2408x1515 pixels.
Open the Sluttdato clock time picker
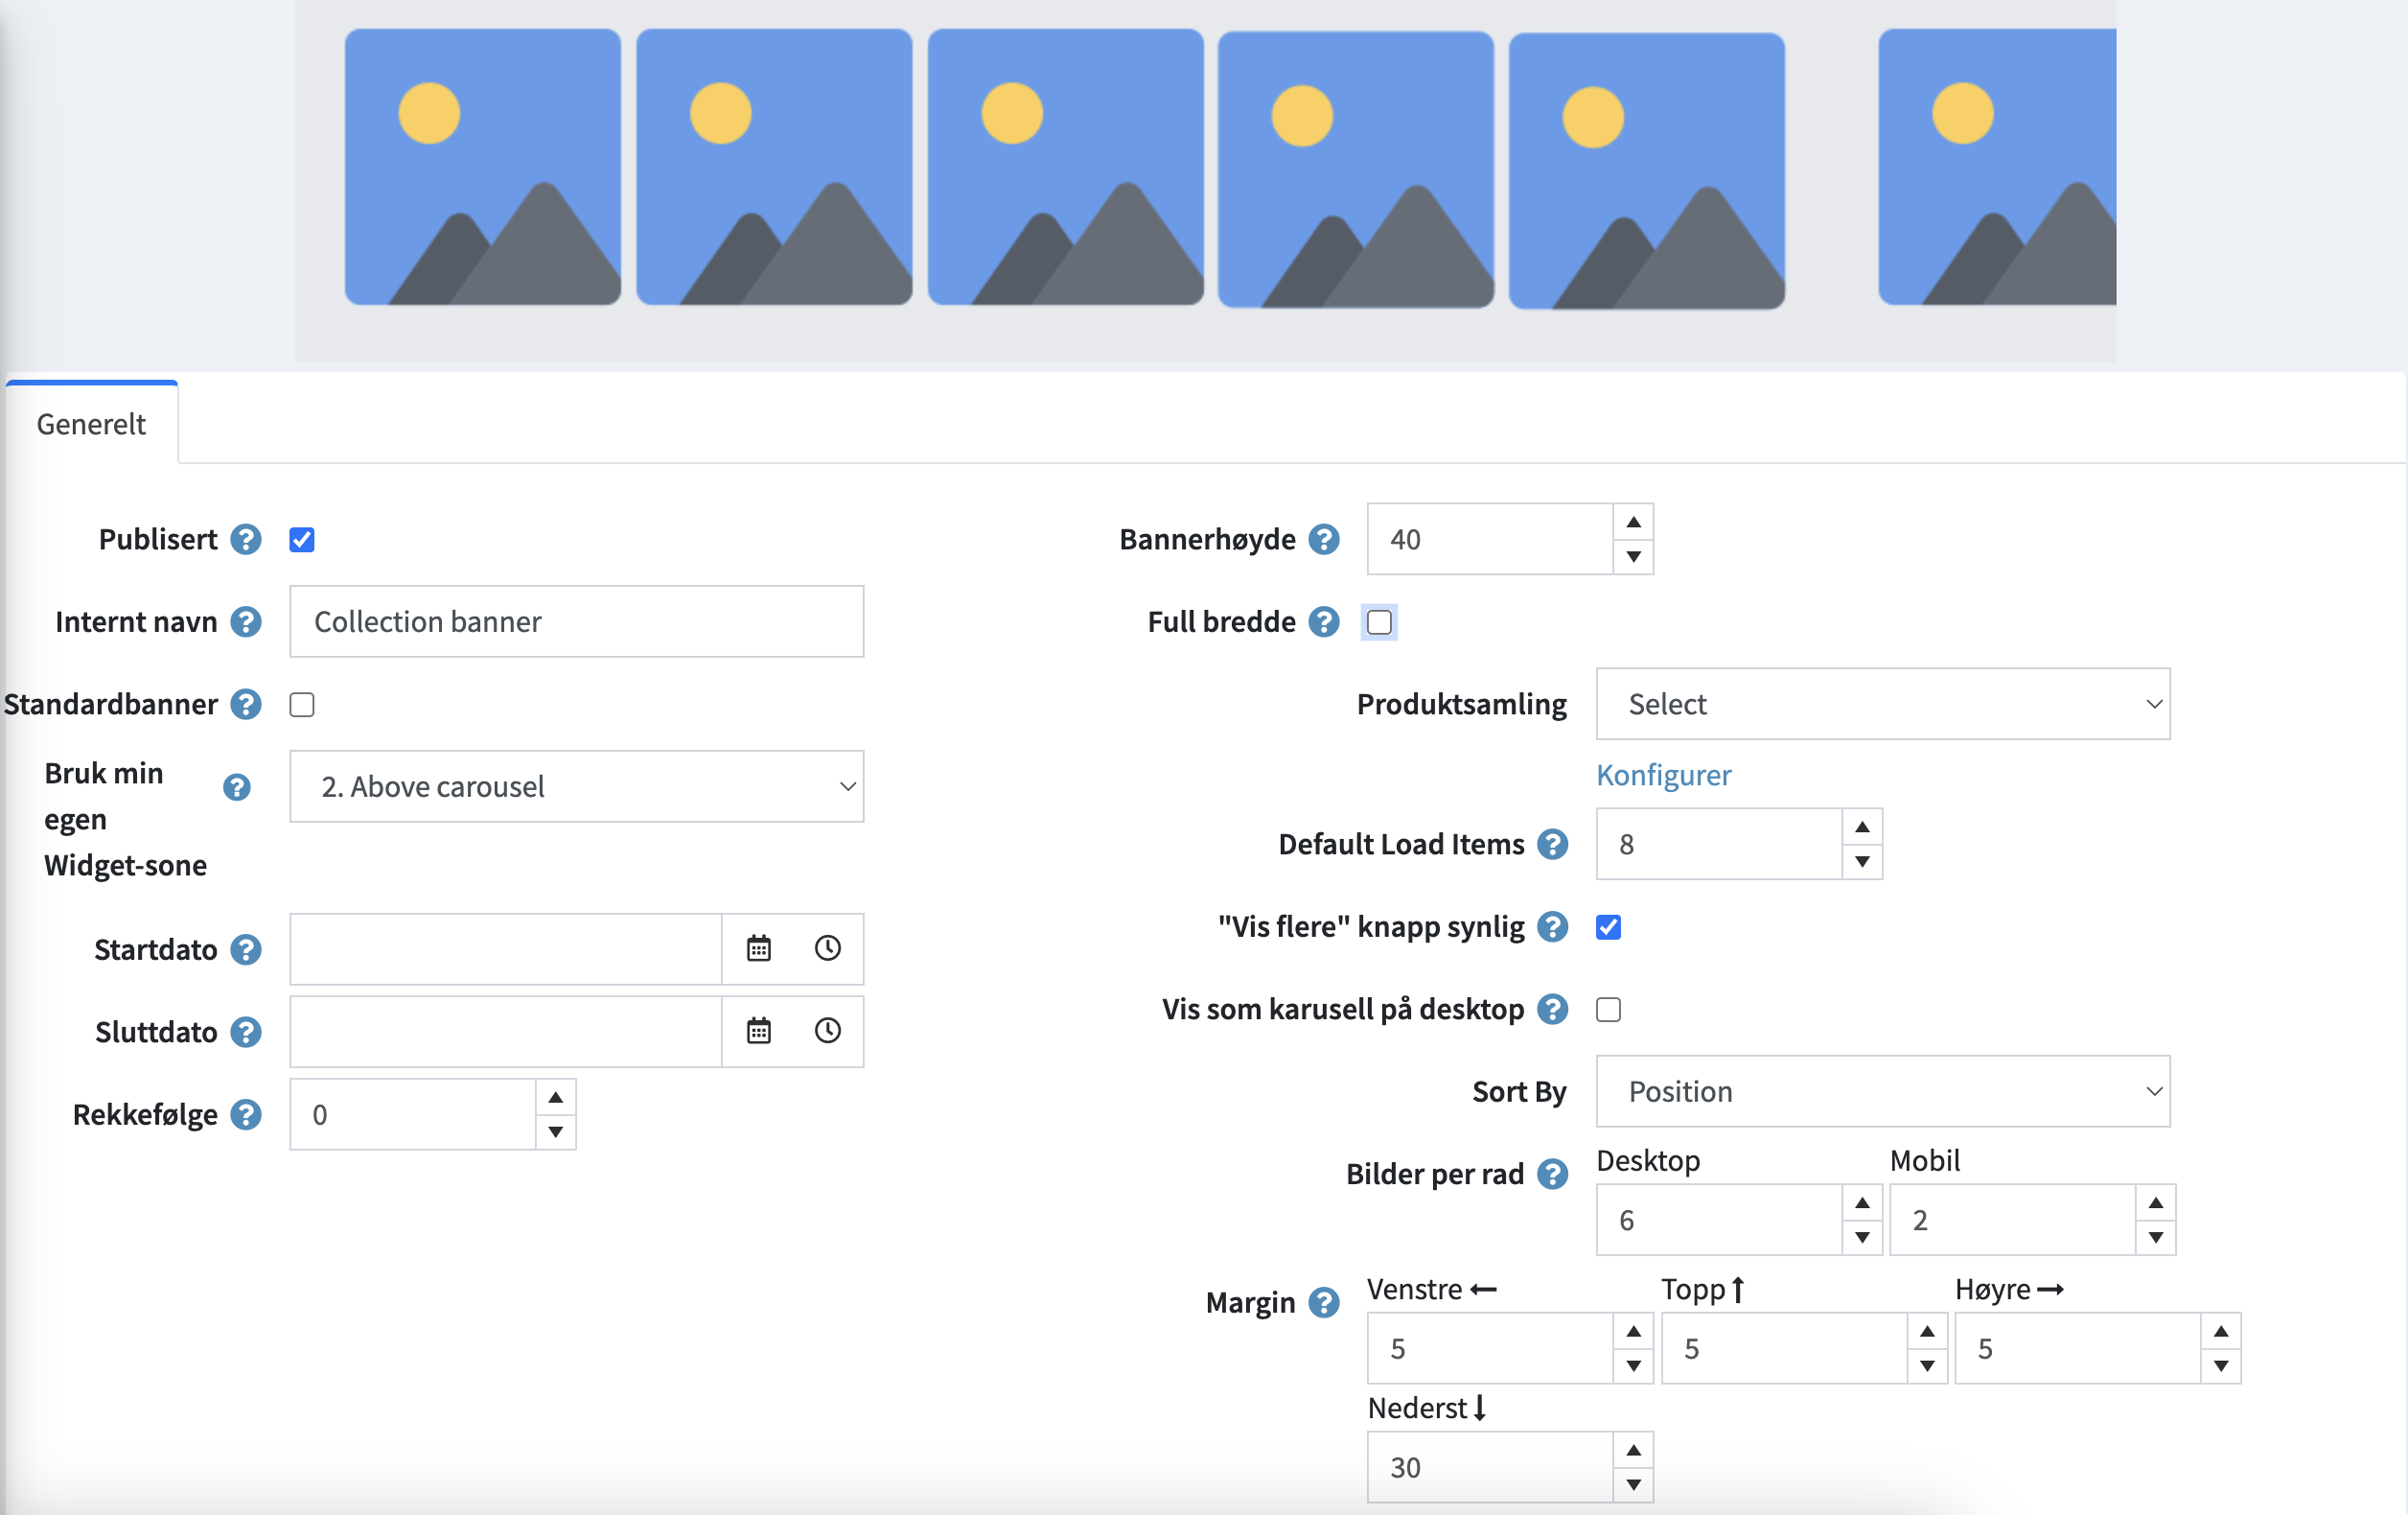point(827,1030)
